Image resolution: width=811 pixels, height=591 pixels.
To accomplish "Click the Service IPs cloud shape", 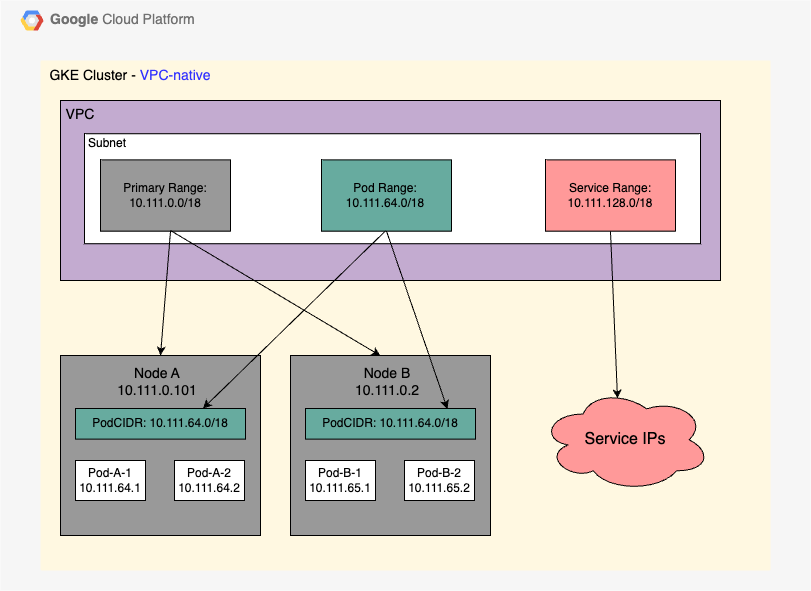I will click(x=627, y=441).
